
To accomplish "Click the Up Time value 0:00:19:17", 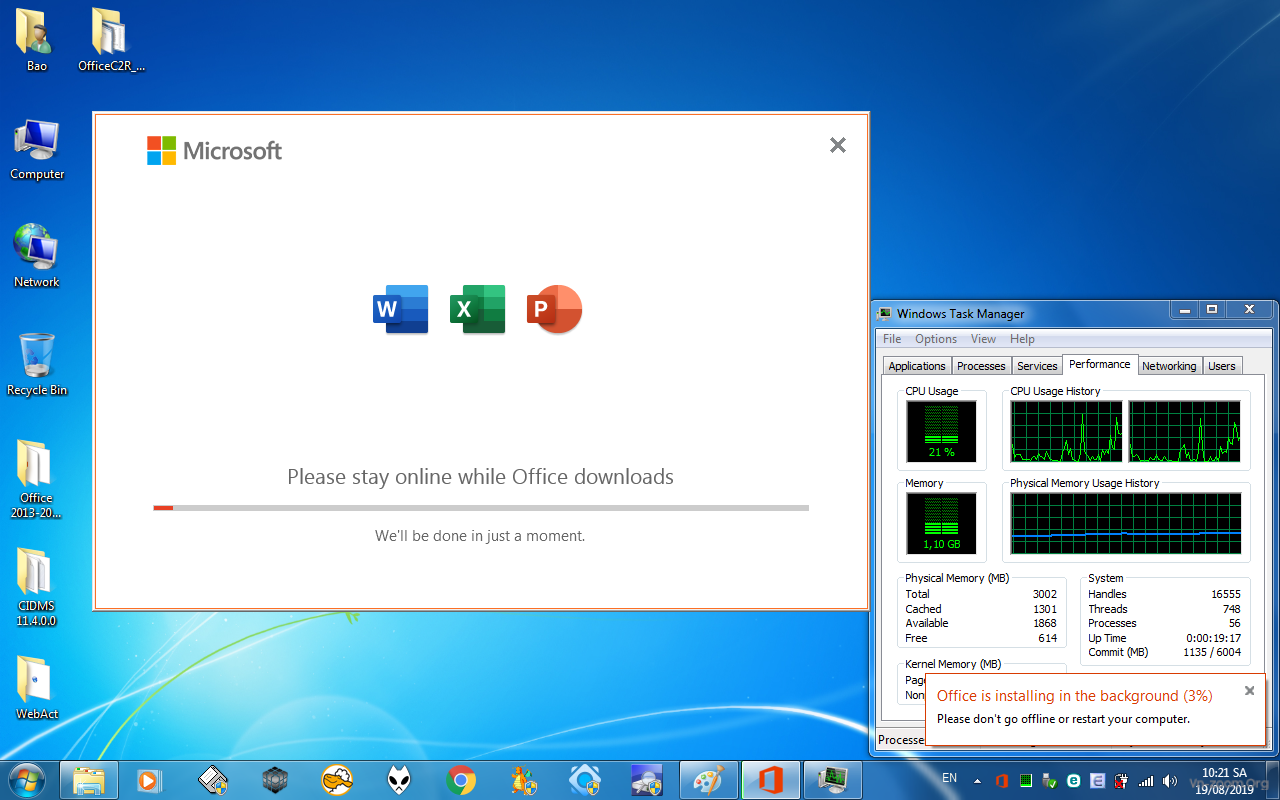I will tap(1214, 638).
